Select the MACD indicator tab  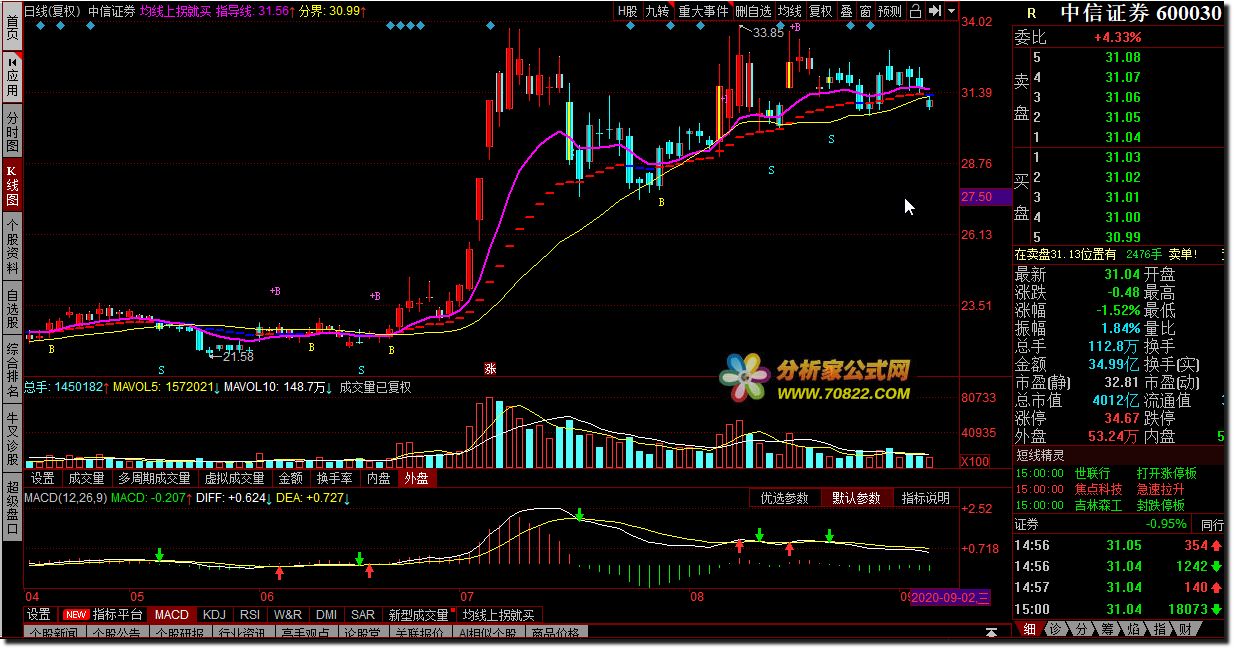click(172, 614)
